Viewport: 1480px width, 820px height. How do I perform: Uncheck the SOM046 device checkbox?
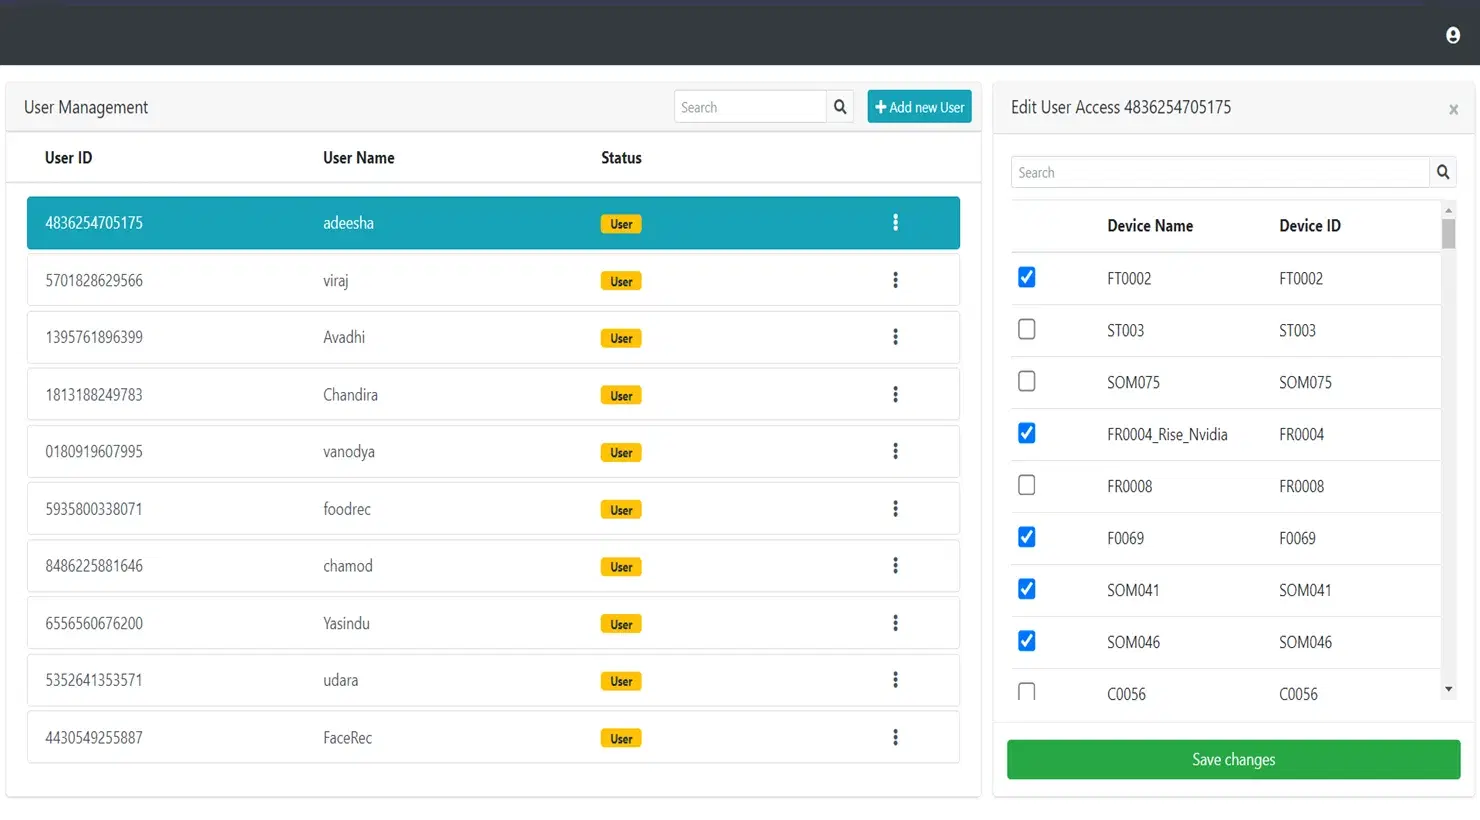[x=1026, y=641]
